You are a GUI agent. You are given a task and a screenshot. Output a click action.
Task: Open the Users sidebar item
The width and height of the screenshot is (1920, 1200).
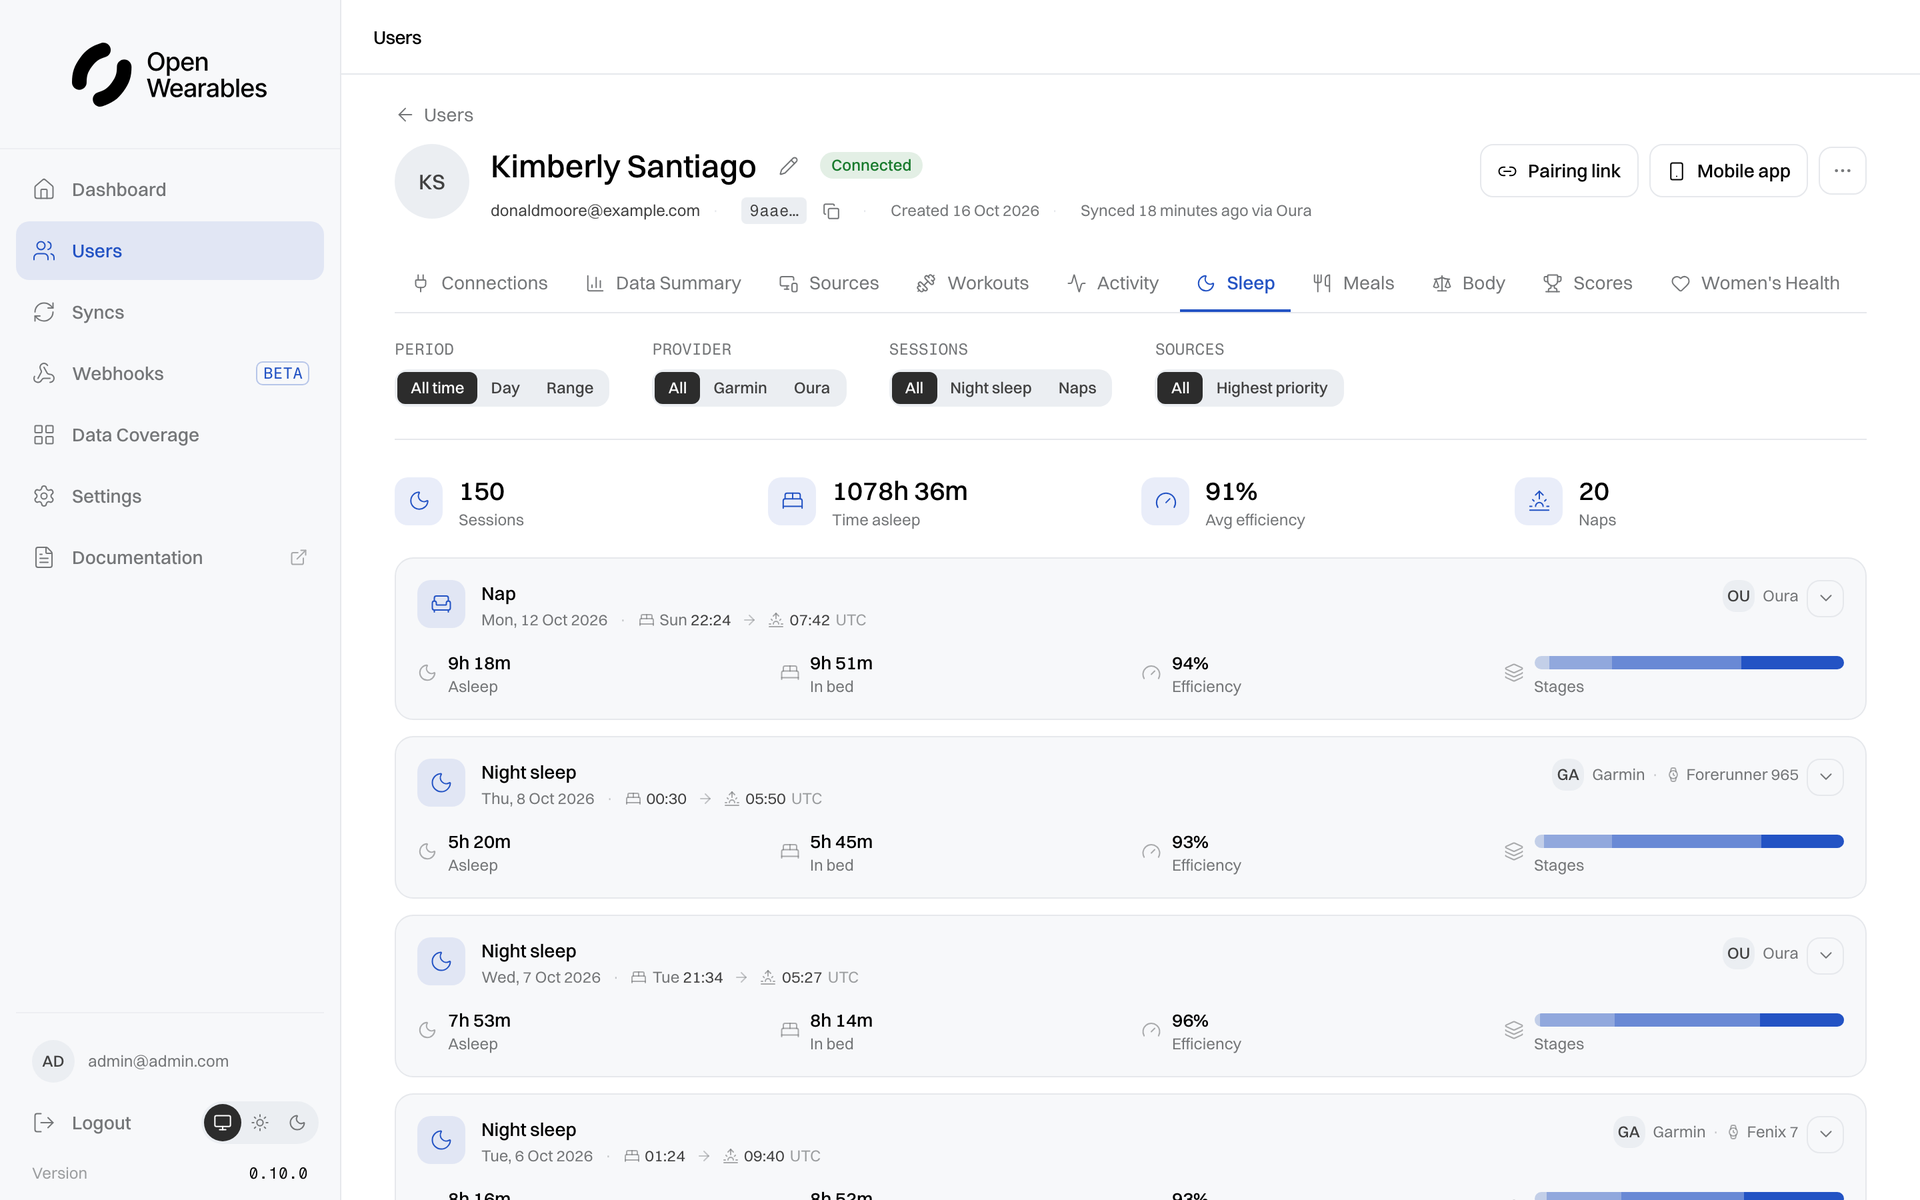click(x=170, y=251)
